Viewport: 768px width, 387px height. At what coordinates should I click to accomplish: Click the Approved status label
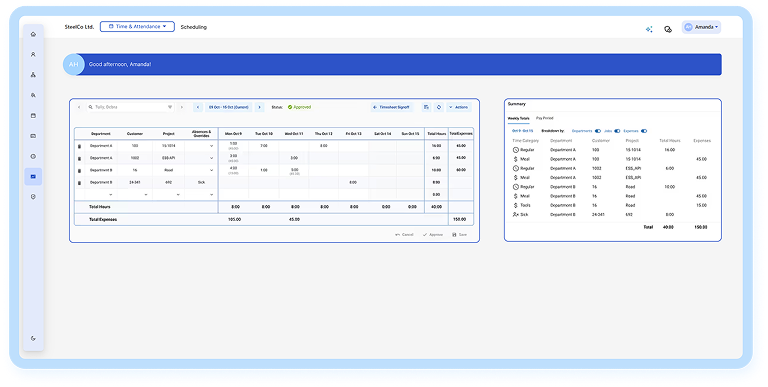click(x=299, y=107)
